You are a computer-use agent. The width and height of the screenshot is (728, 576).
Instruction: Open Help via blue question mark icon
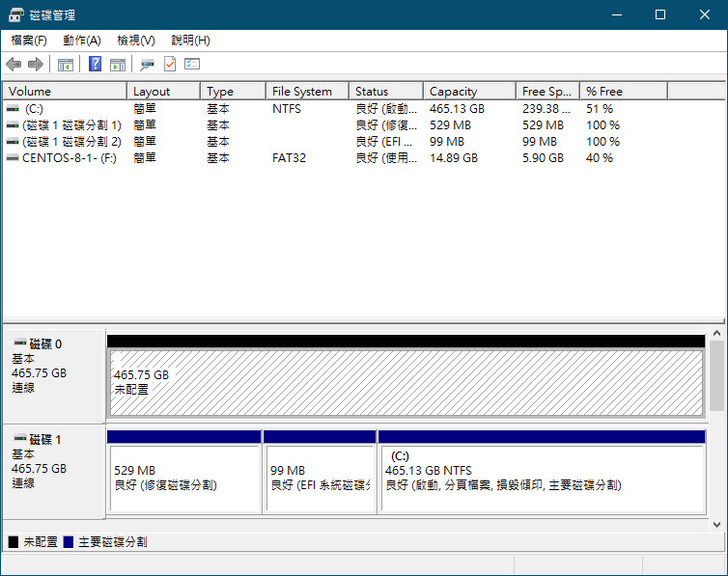[x=95, y=65]
